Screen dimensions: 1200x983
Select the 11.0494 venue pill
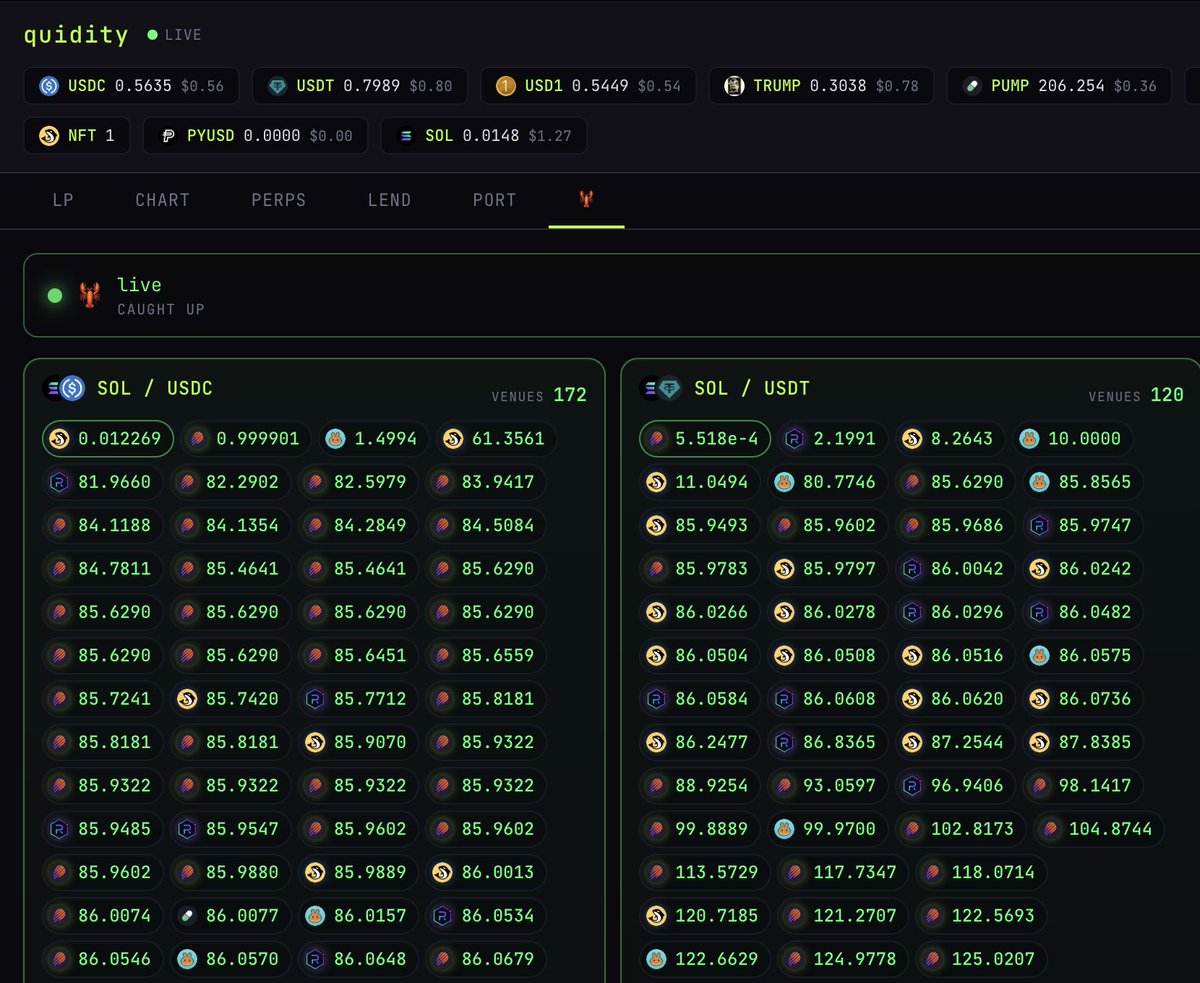tap(699, 482)
